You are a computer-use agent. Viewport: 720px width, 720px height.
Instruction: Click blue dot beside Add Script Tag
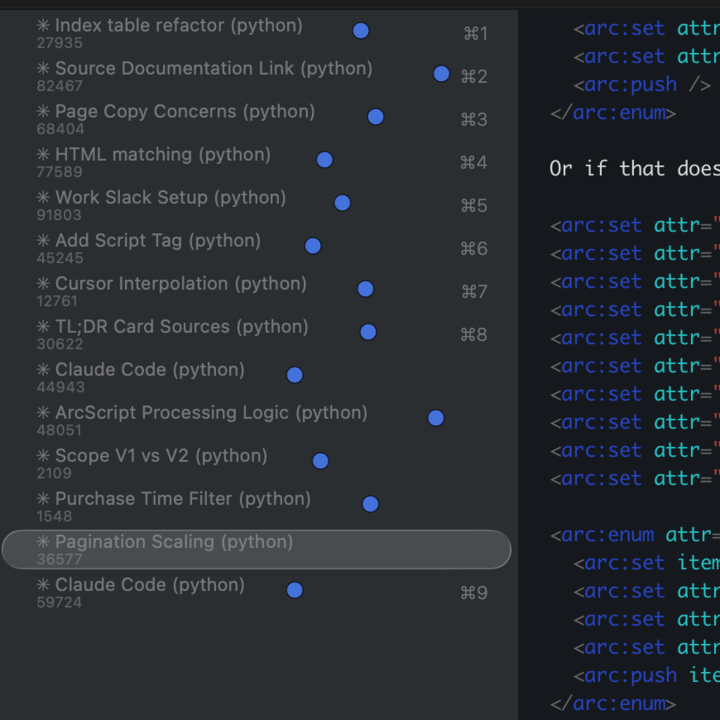[313, 246]
